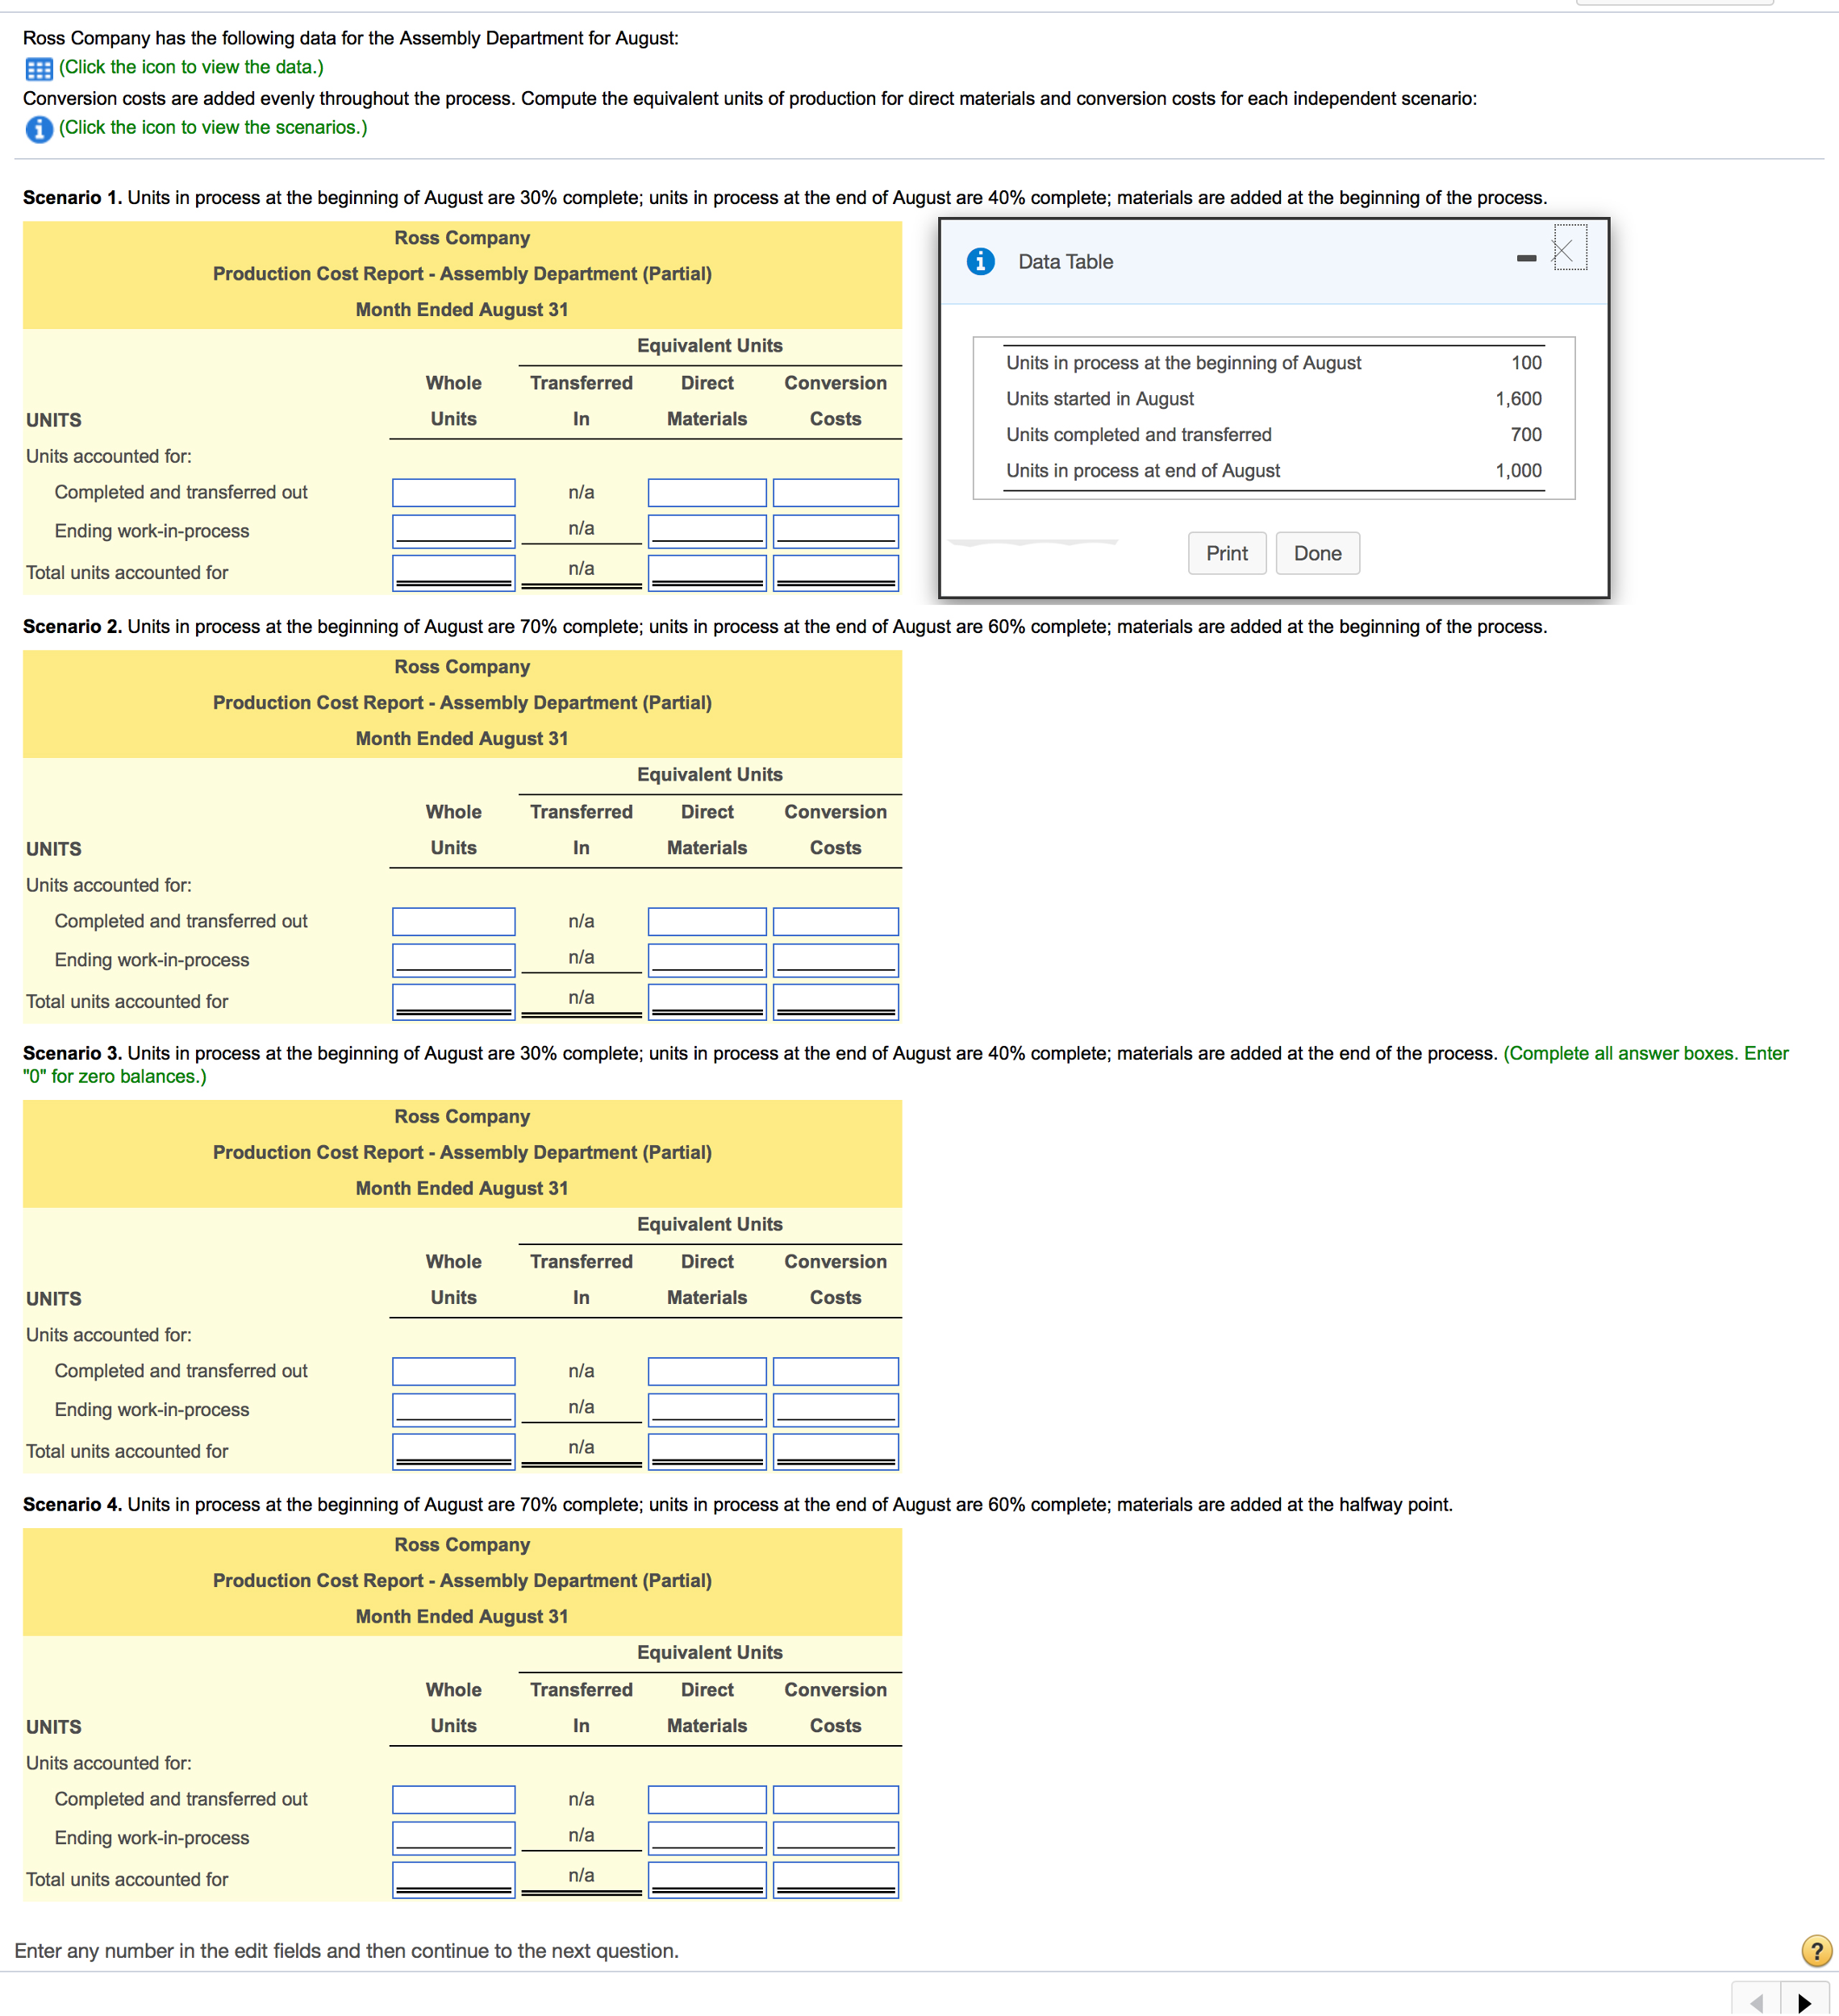1839x2016 pixels.
Task: Scenario 2 Ending work-in-process Whole Units field
Action: point(454,960)
